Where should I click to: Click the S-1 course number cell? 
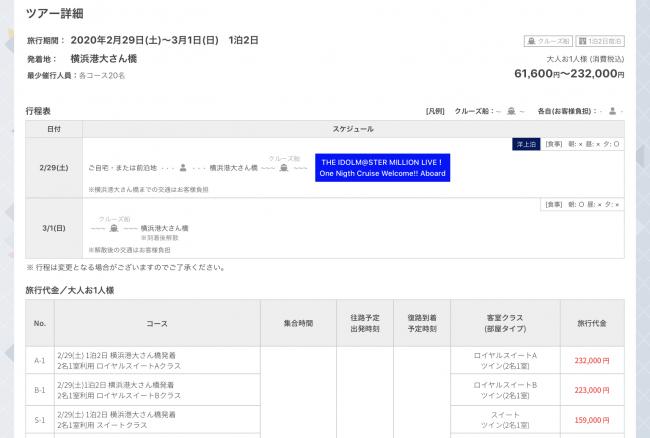[x=40, y=420]
